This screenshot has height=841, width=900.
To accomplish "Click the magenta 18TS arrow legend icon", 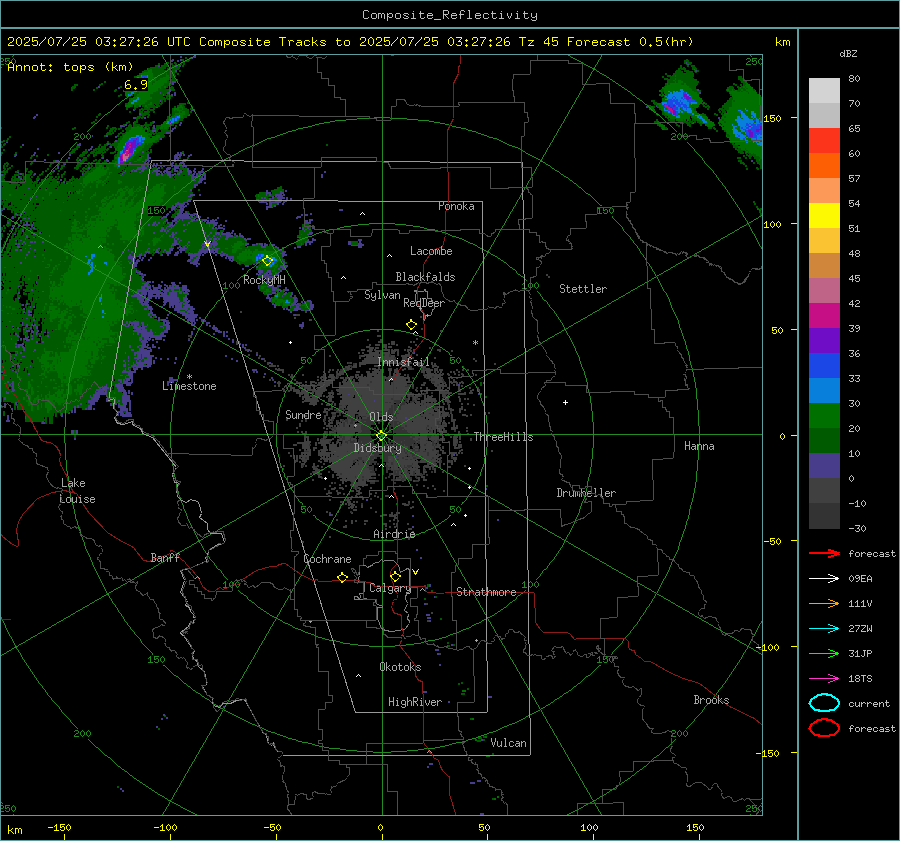I will tap(824, 679).
